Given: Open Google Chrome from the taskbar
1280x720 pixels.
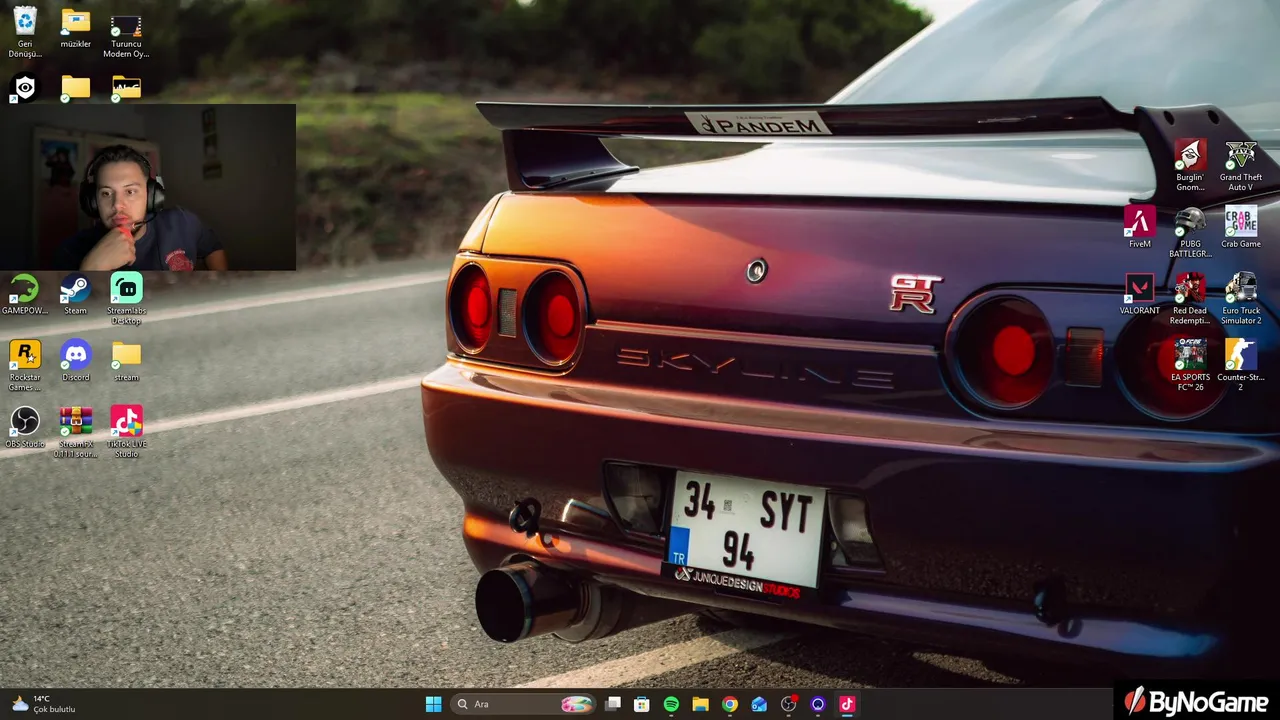Looking at the screenshot, I should click(730, 704).
